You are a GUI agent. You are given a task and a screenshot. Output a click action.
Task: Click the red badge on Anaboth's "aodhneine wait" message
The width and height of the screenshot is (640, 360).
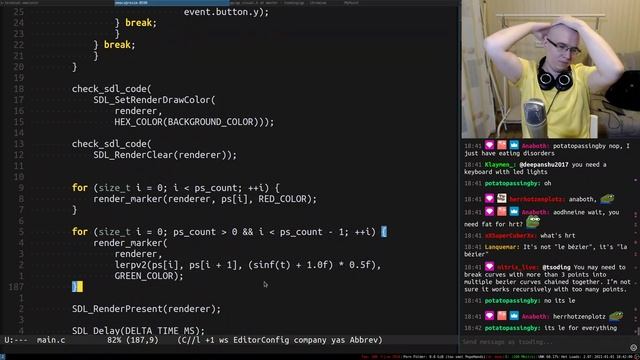click(502, 211)
